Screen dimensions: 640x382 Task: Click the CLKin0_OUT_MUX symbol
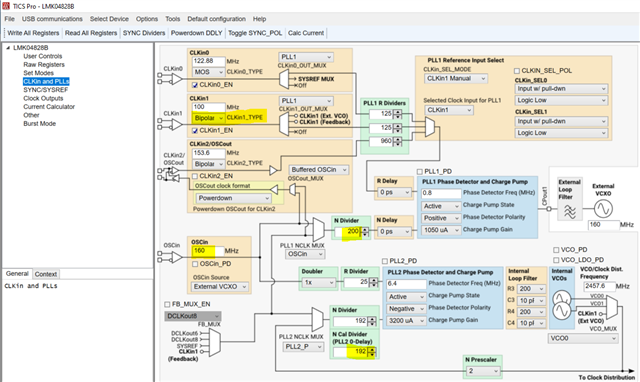[284, 79]
